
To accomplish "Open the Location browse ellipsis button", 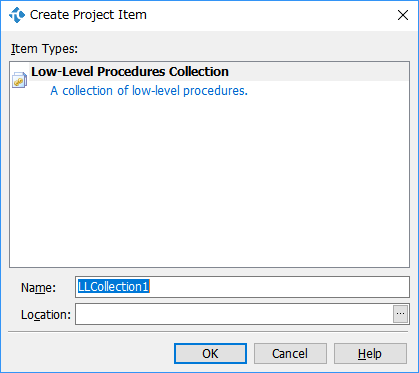I will pos(400,314).
